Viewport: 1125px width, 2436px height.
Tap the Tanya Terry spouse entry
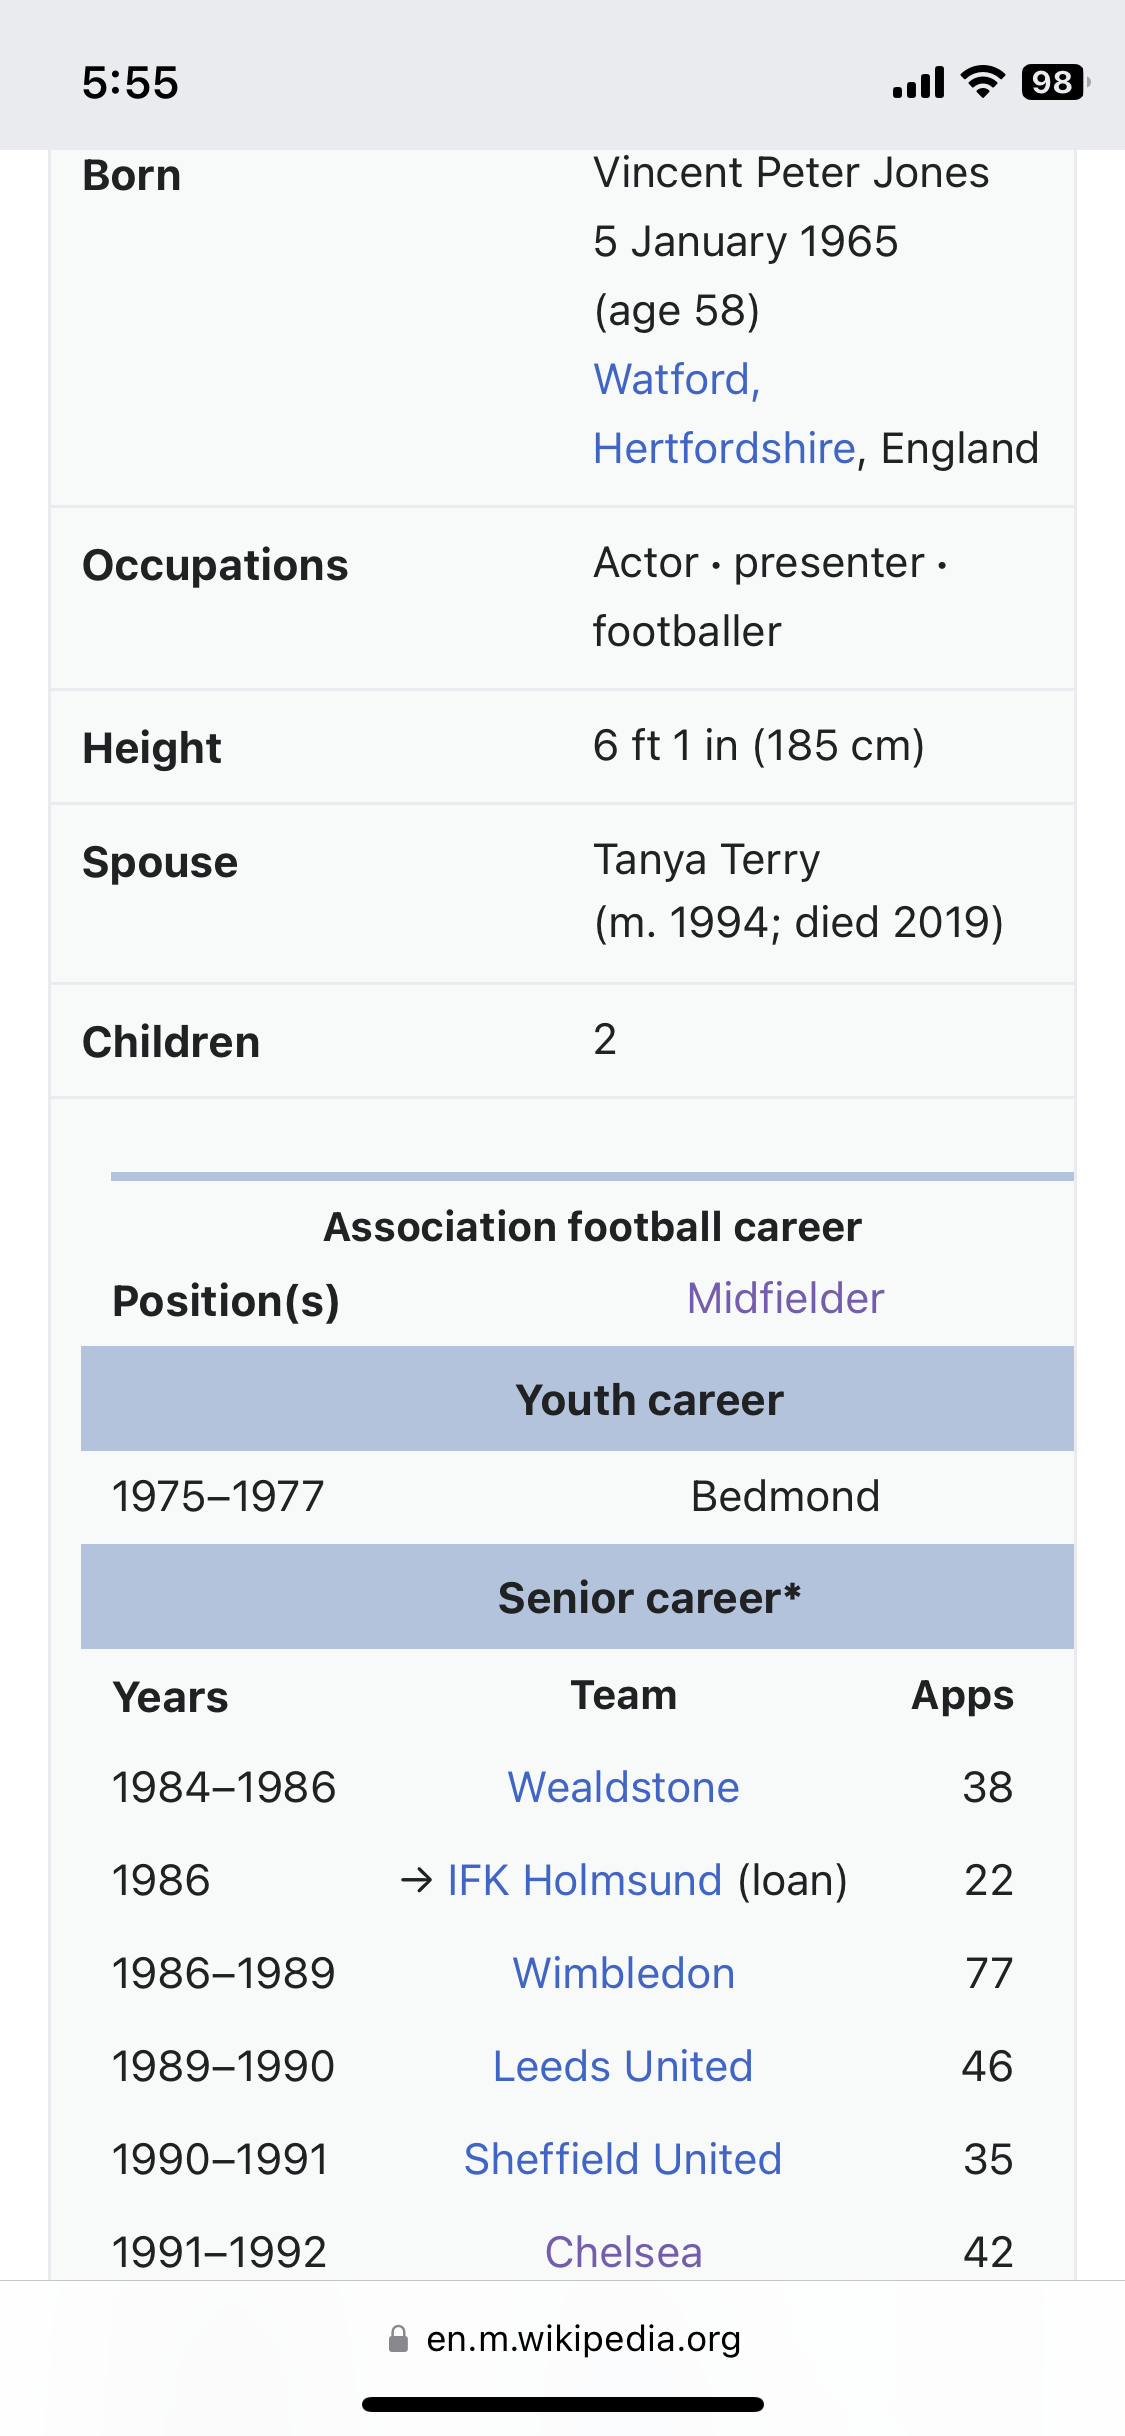707,860
